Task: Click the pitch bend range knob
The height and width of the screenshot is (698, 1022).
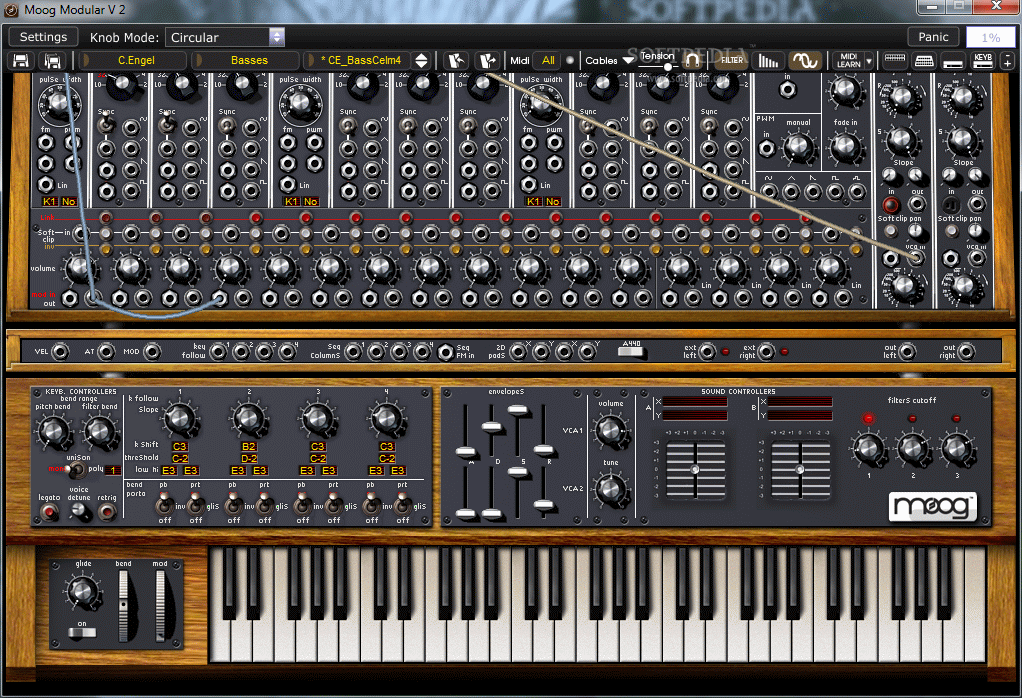Action: pyautogui.click(x=53, y=431)
